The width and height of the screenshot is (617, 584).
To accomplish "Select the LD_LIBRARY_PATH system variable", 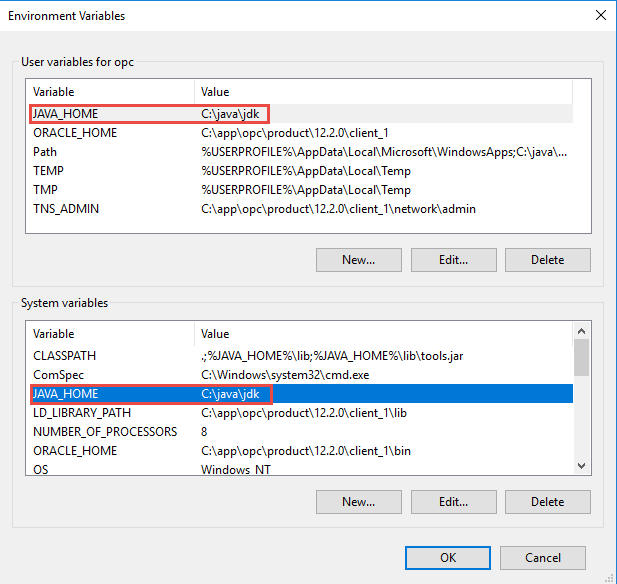I will tap(82, 413).
